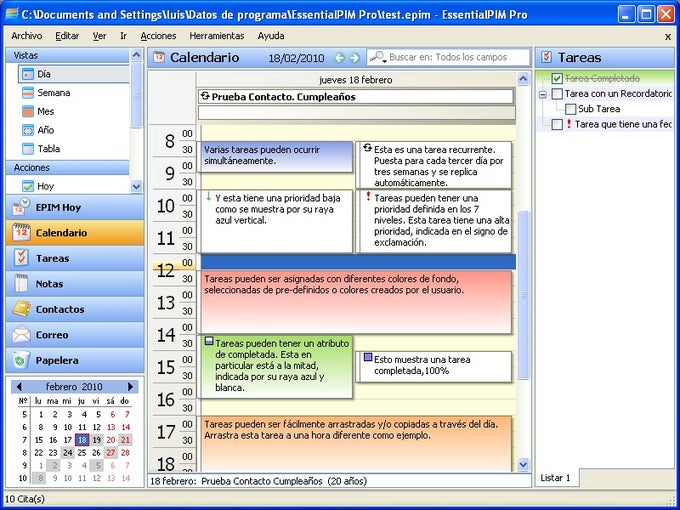This screenshot has width=680, height=510.
Task: Open the Editar menu
Action: click(x=67, y=36)
